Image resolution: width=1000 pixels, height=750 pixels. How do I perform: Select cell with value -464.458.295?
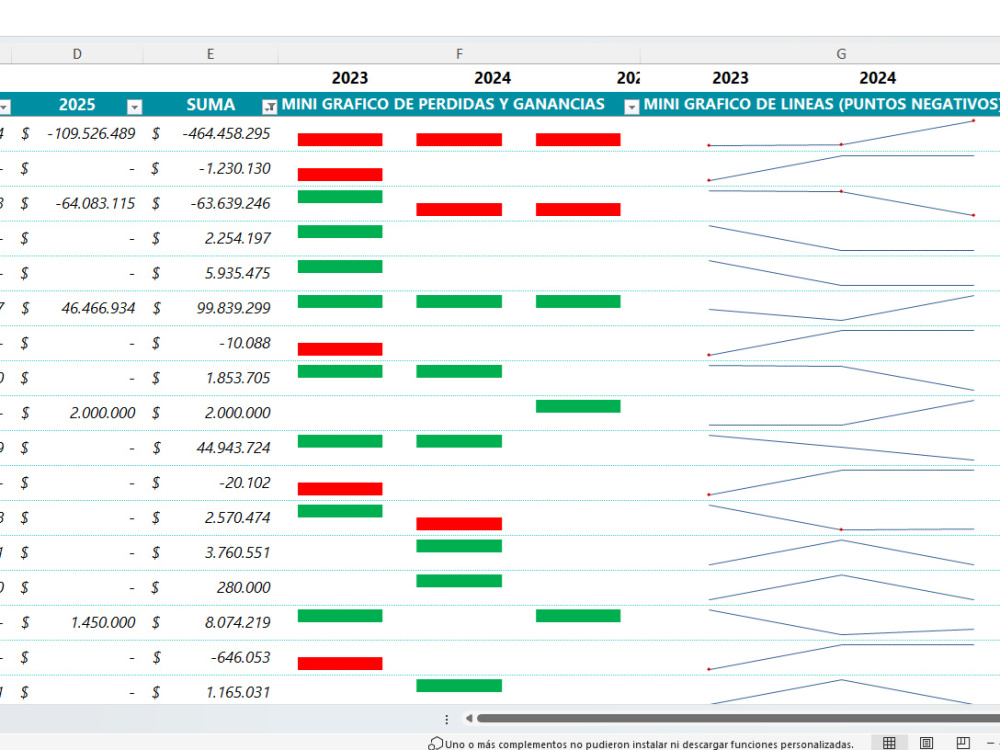(210, 134)
